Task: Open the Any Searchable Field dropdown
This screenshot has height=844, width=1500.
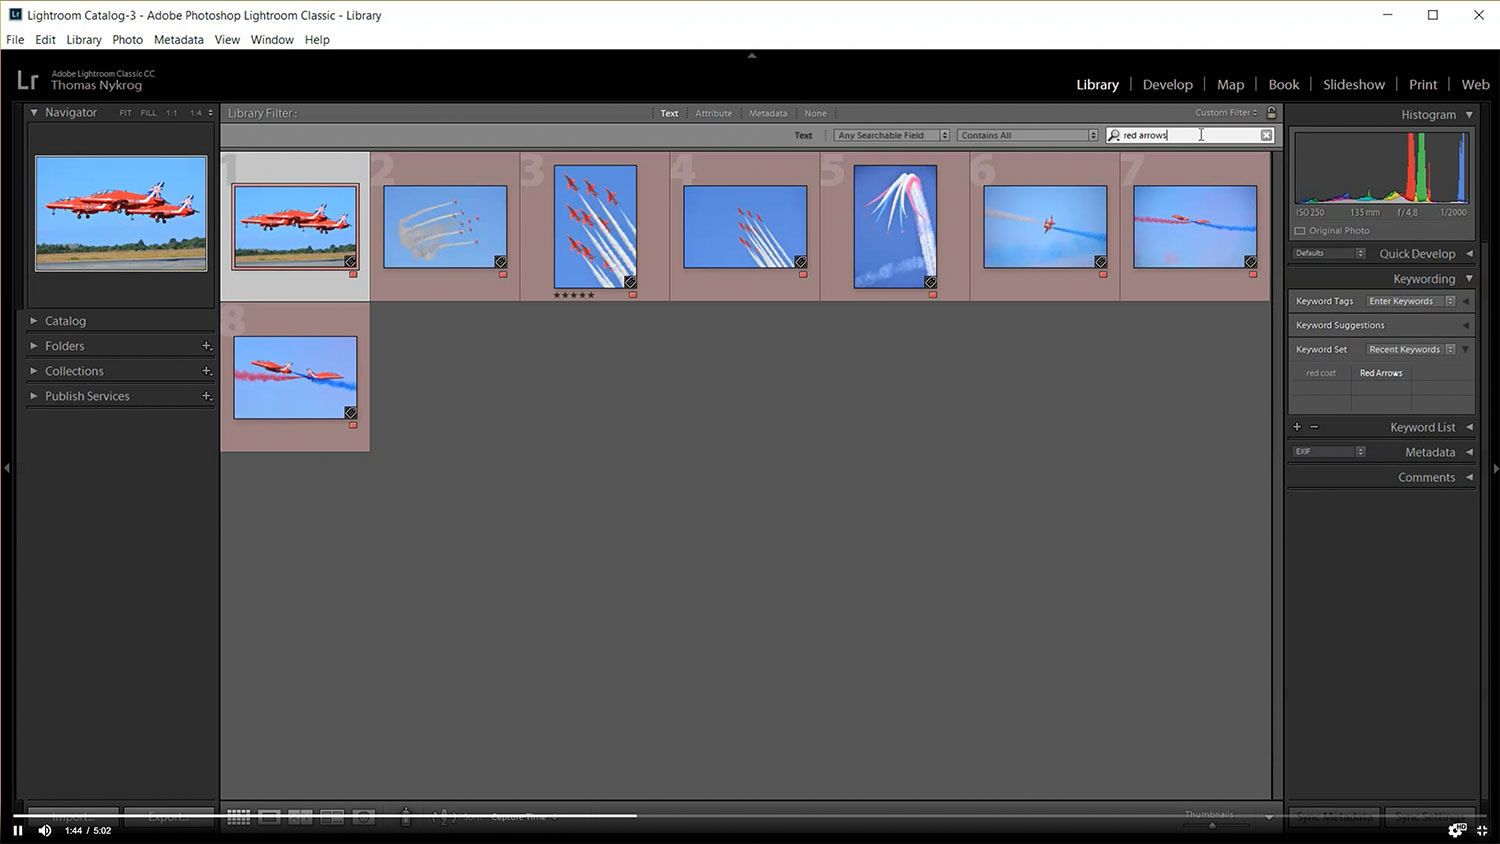Action: [x=891, y=135]
